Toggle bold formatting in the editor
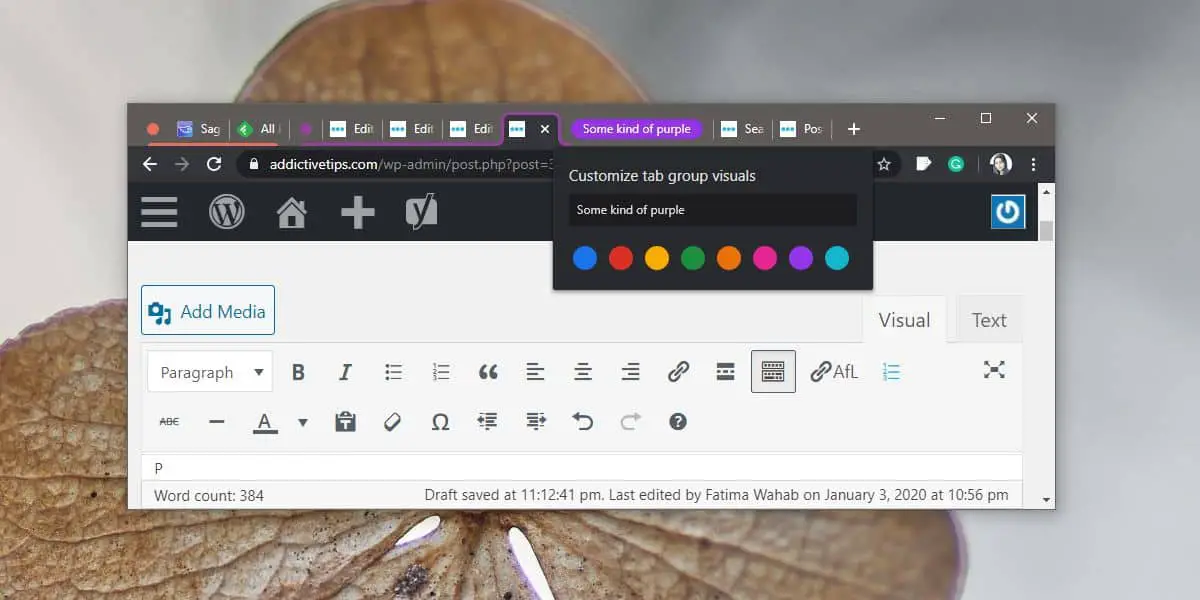Viewport: 1200px width, 600px height. point(298,372)
